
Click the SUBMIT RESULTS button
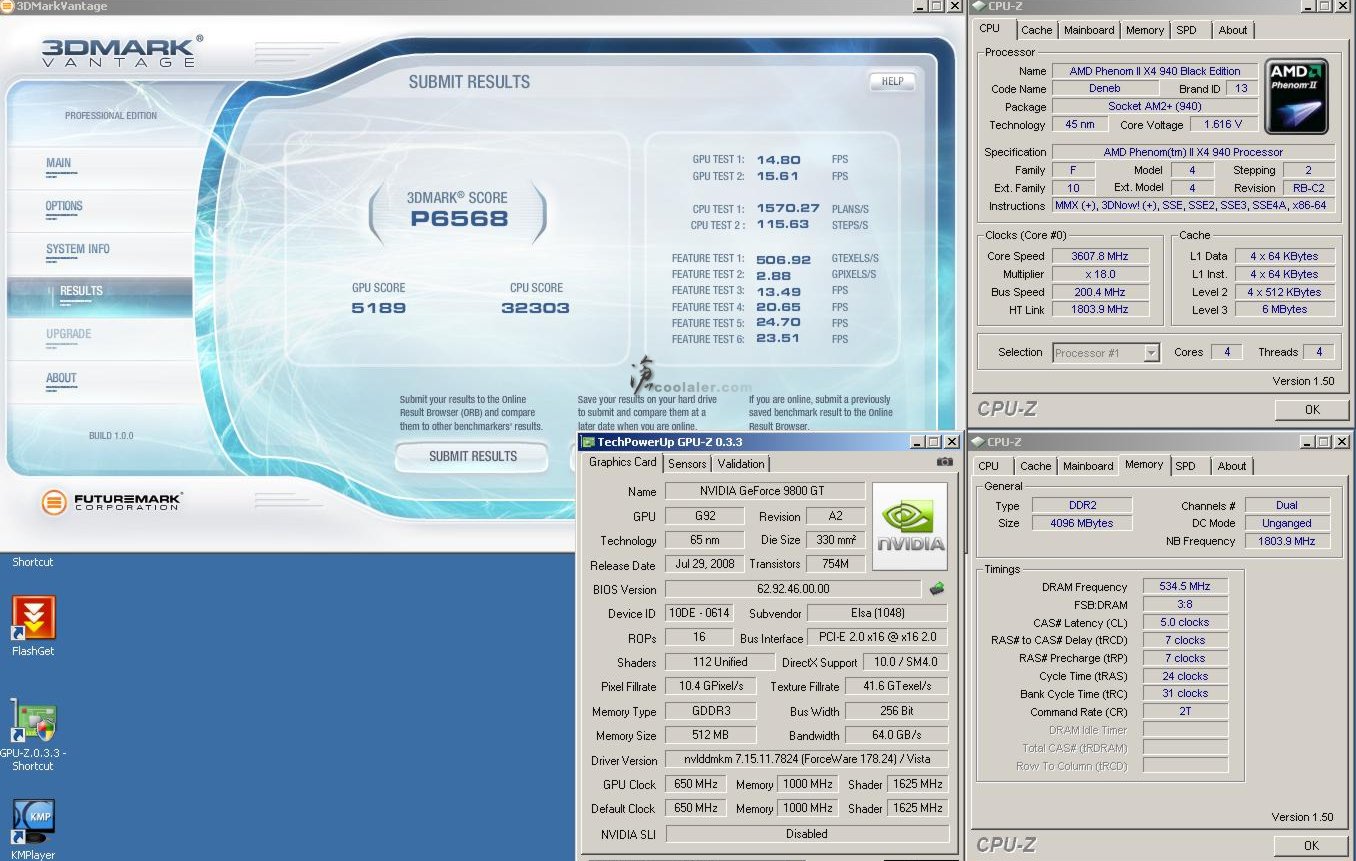pyautogui.click(x=472, y=456)
